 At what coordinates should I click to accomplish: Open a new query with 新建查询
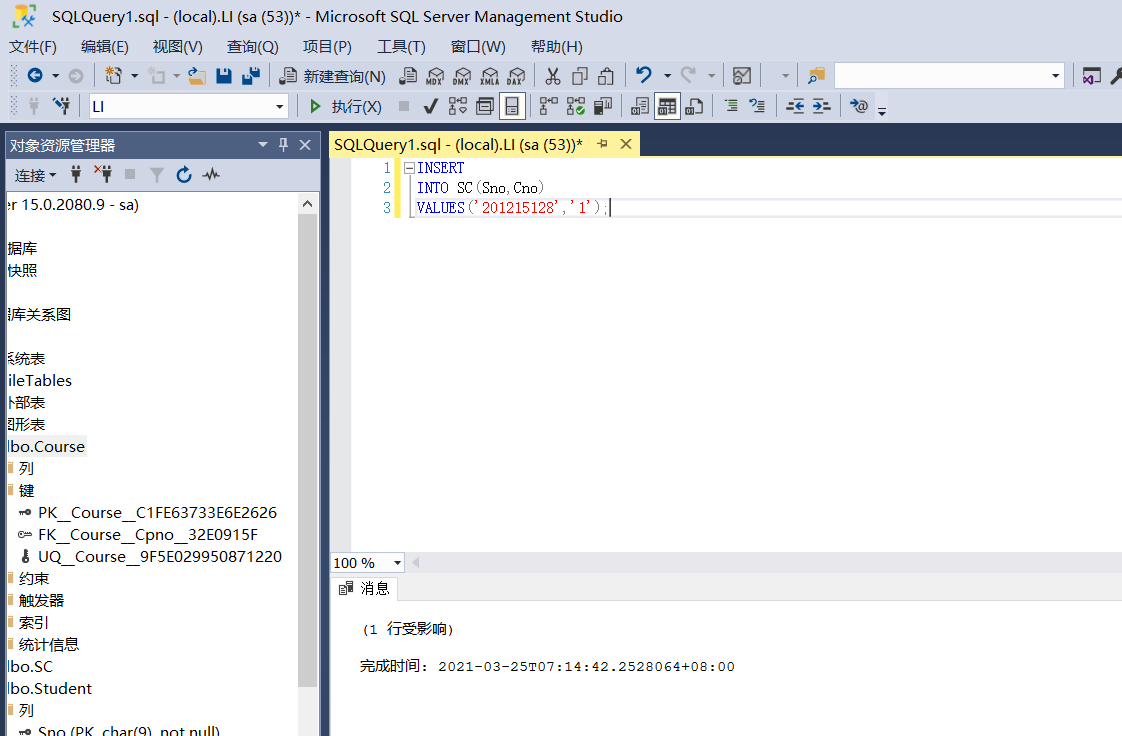pos(335,76)
